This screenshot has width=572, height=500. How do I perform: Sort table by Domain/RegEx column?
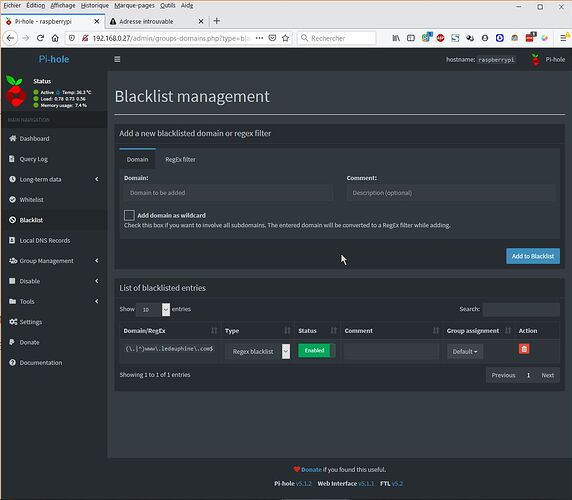(x=169, y=331)
